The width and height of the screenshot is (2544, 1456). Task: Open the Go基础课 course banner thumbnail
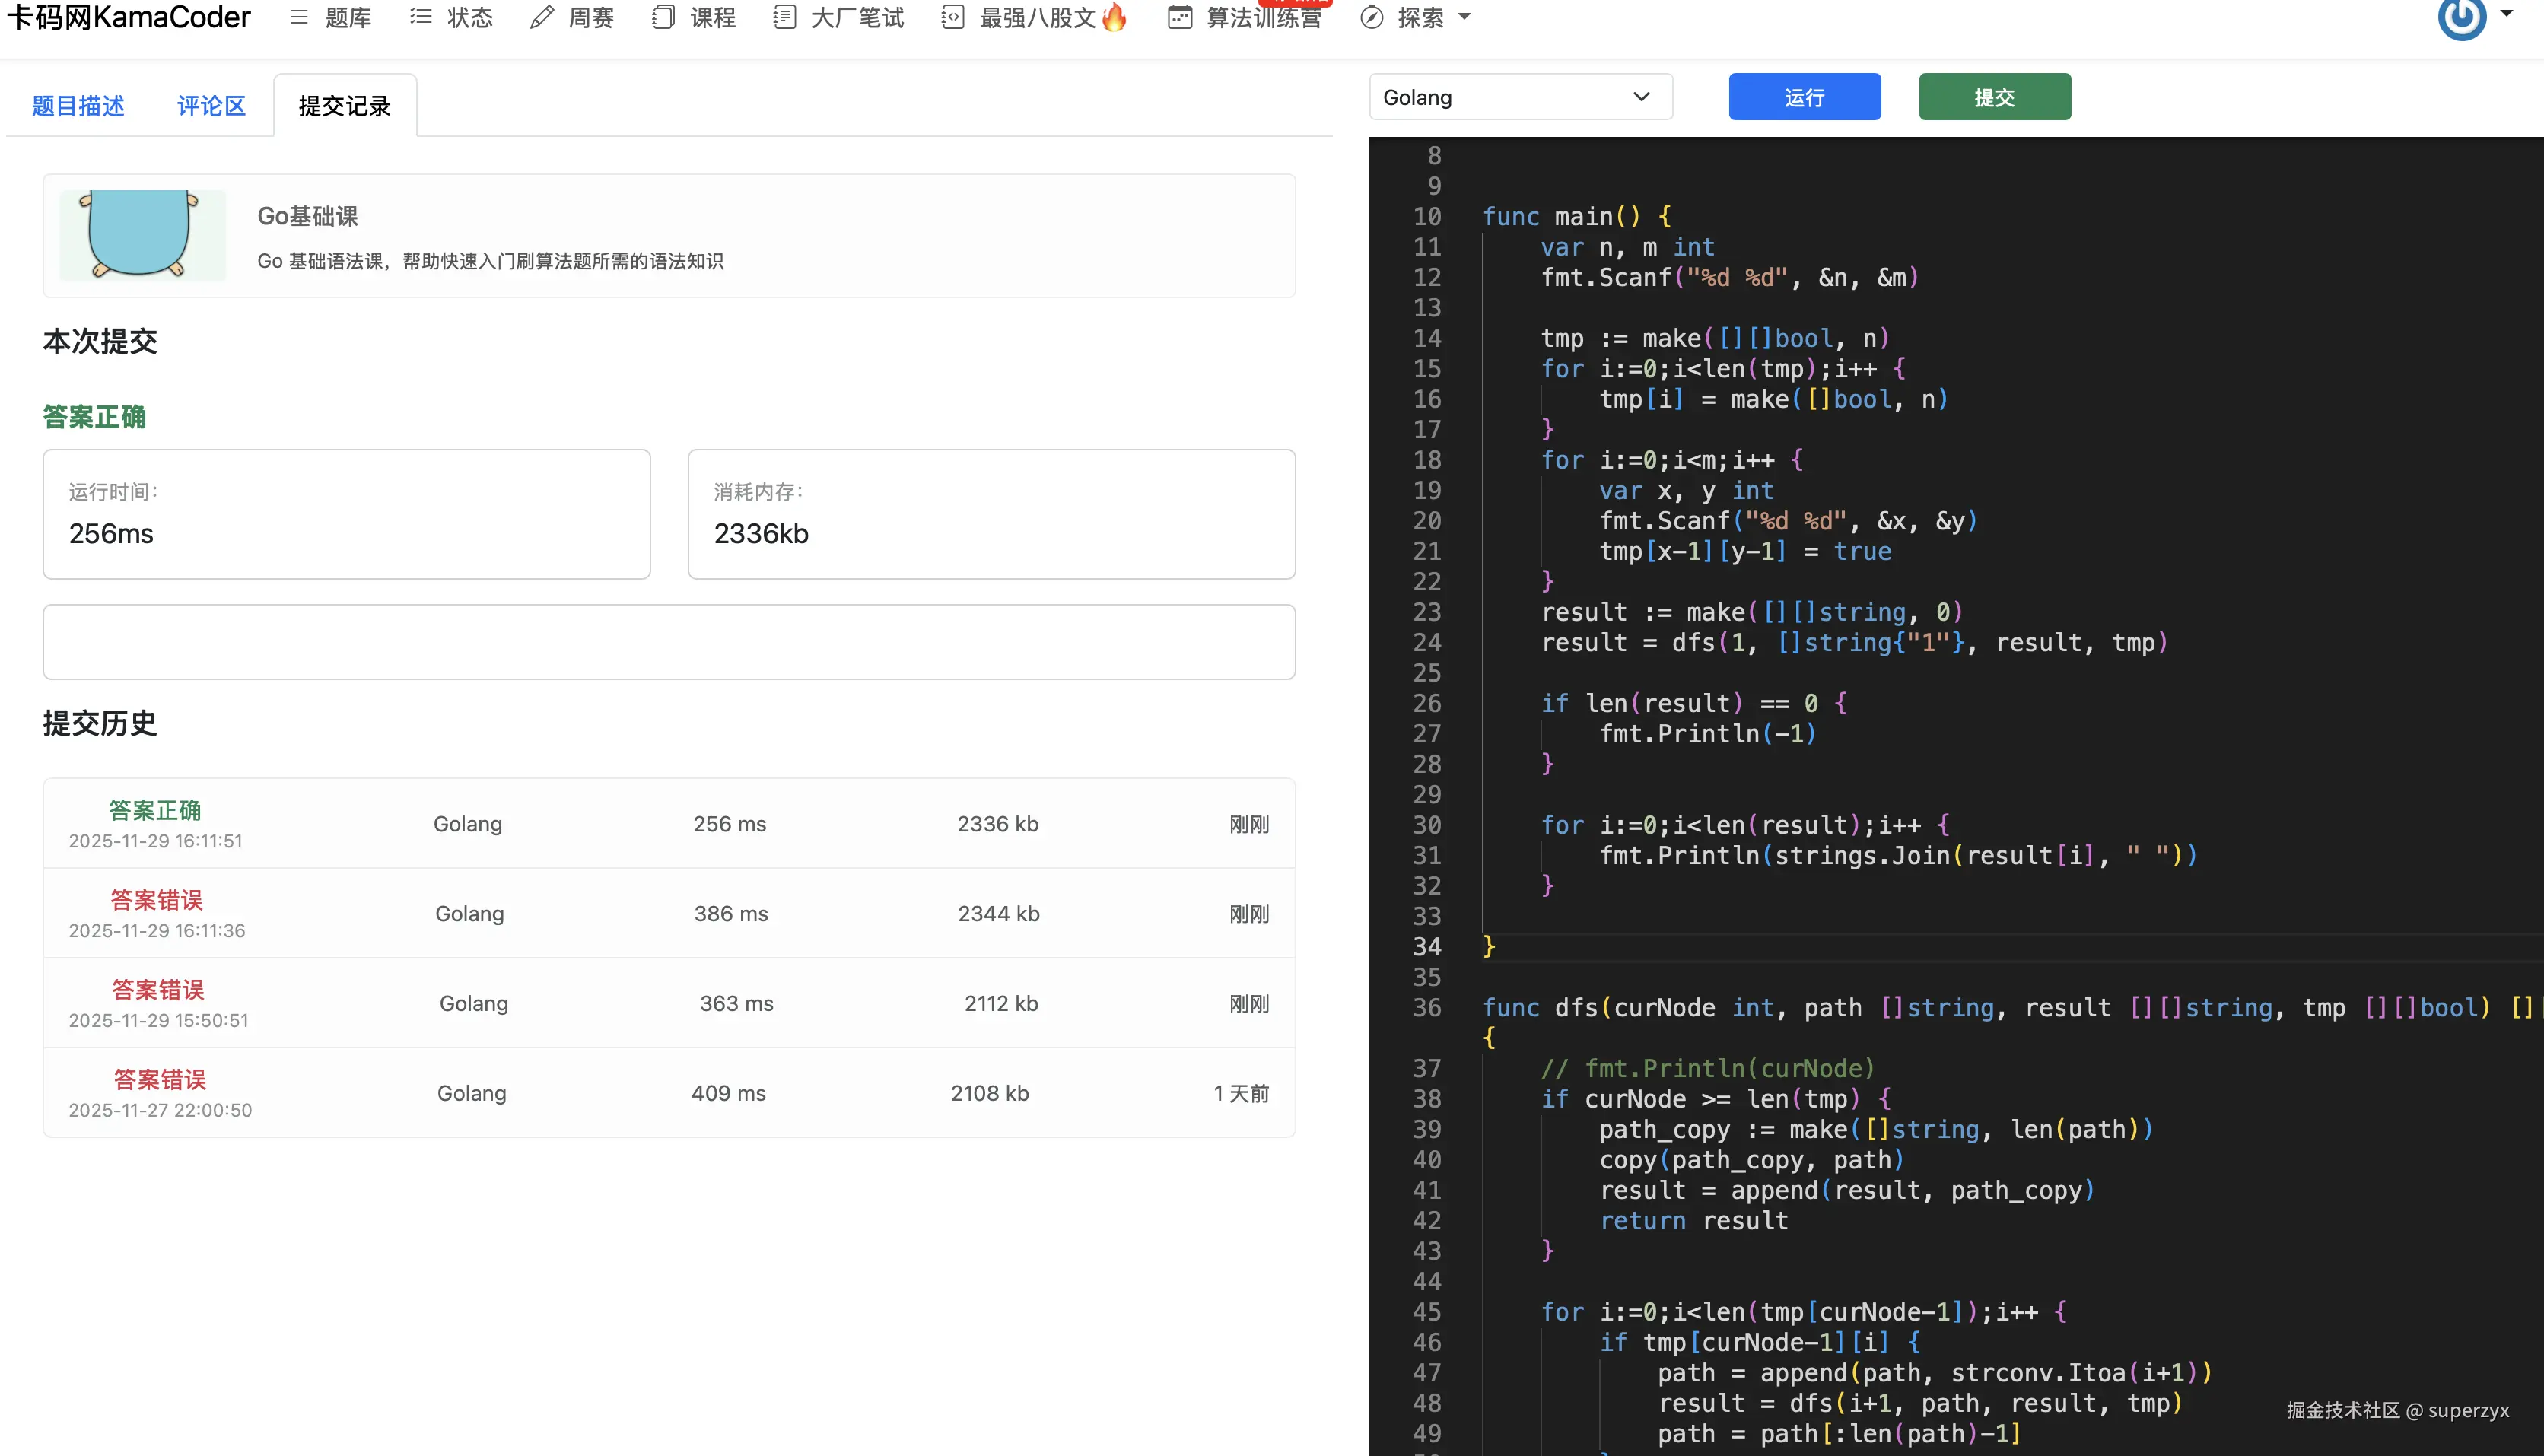tap(142, 236)
